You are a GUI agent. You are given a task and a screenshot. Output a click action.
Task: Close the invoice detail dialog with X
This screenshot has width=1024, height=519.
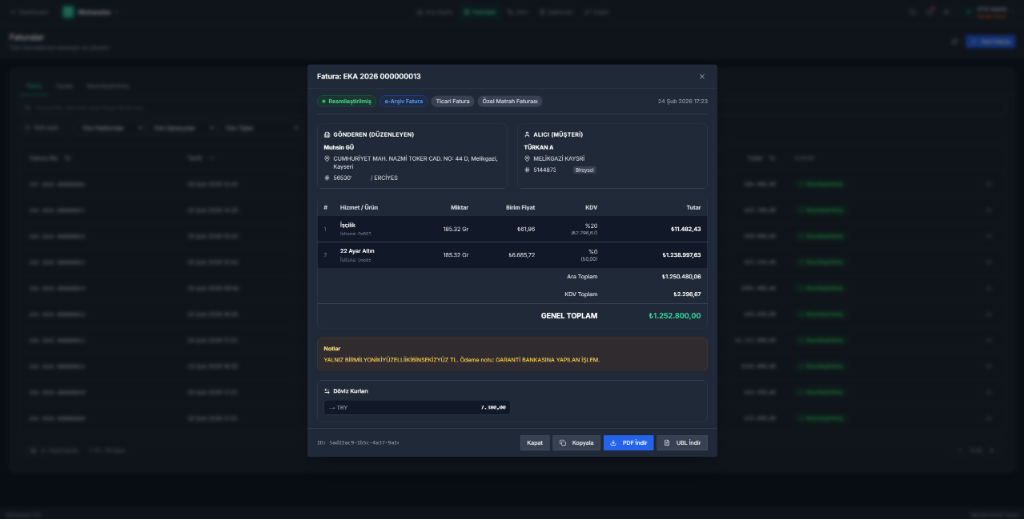coord(702,76)
